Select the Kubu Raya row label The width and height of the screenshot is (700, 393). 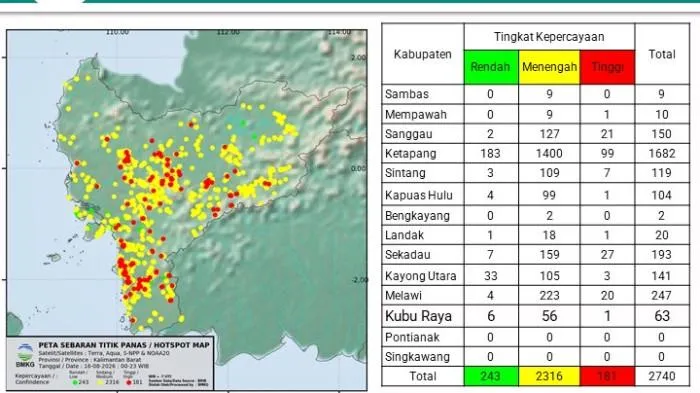coord(418,316)
